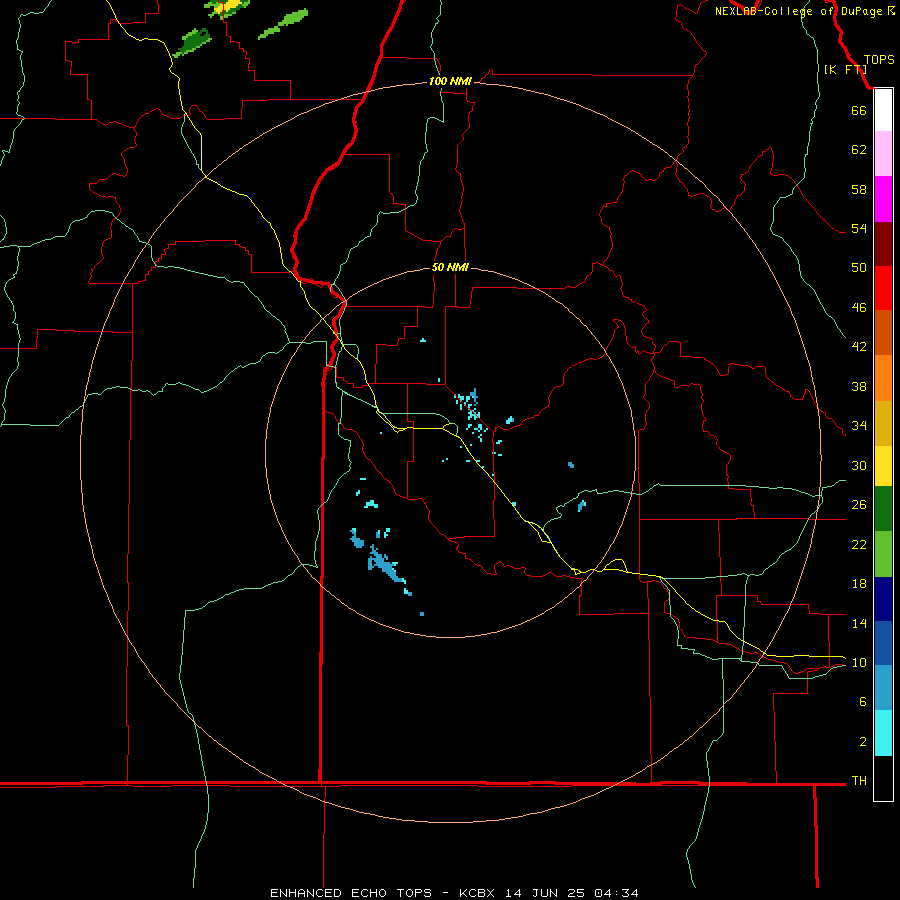This screenshot has width=900, height=900.
Task: Pick the bright orange legend swatch
Action: click(883, 378)
